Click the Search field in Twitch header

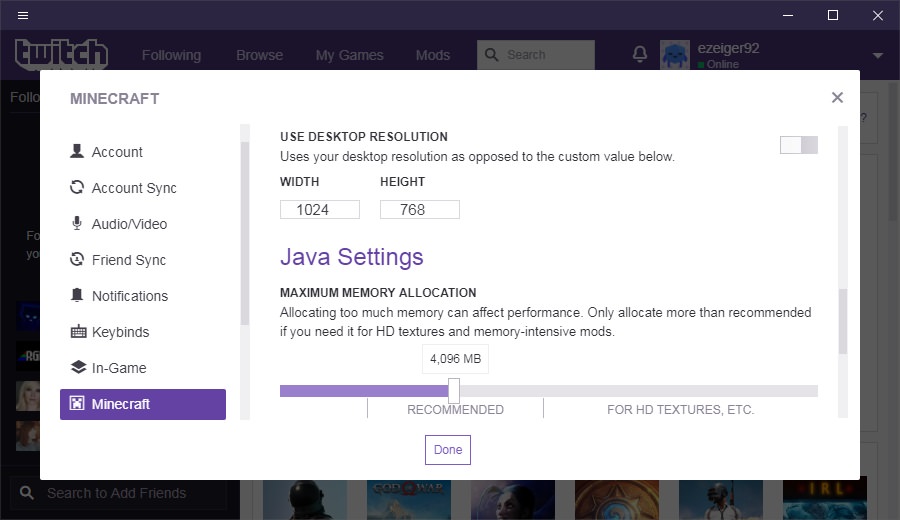(x=536, y=55)
